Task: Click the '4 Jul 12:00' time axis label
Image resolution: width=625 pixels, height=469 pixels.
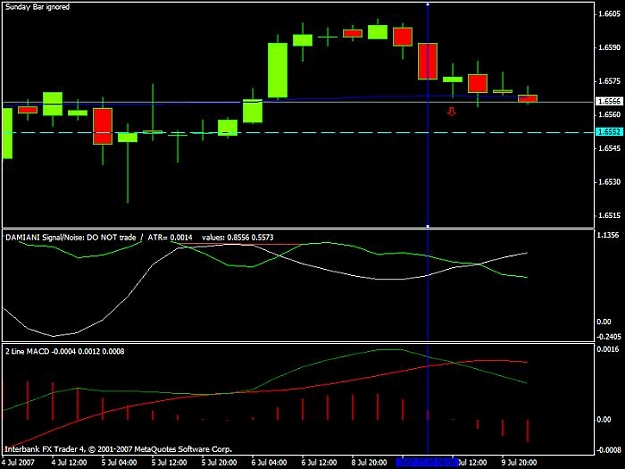Action: pos(69,463)
